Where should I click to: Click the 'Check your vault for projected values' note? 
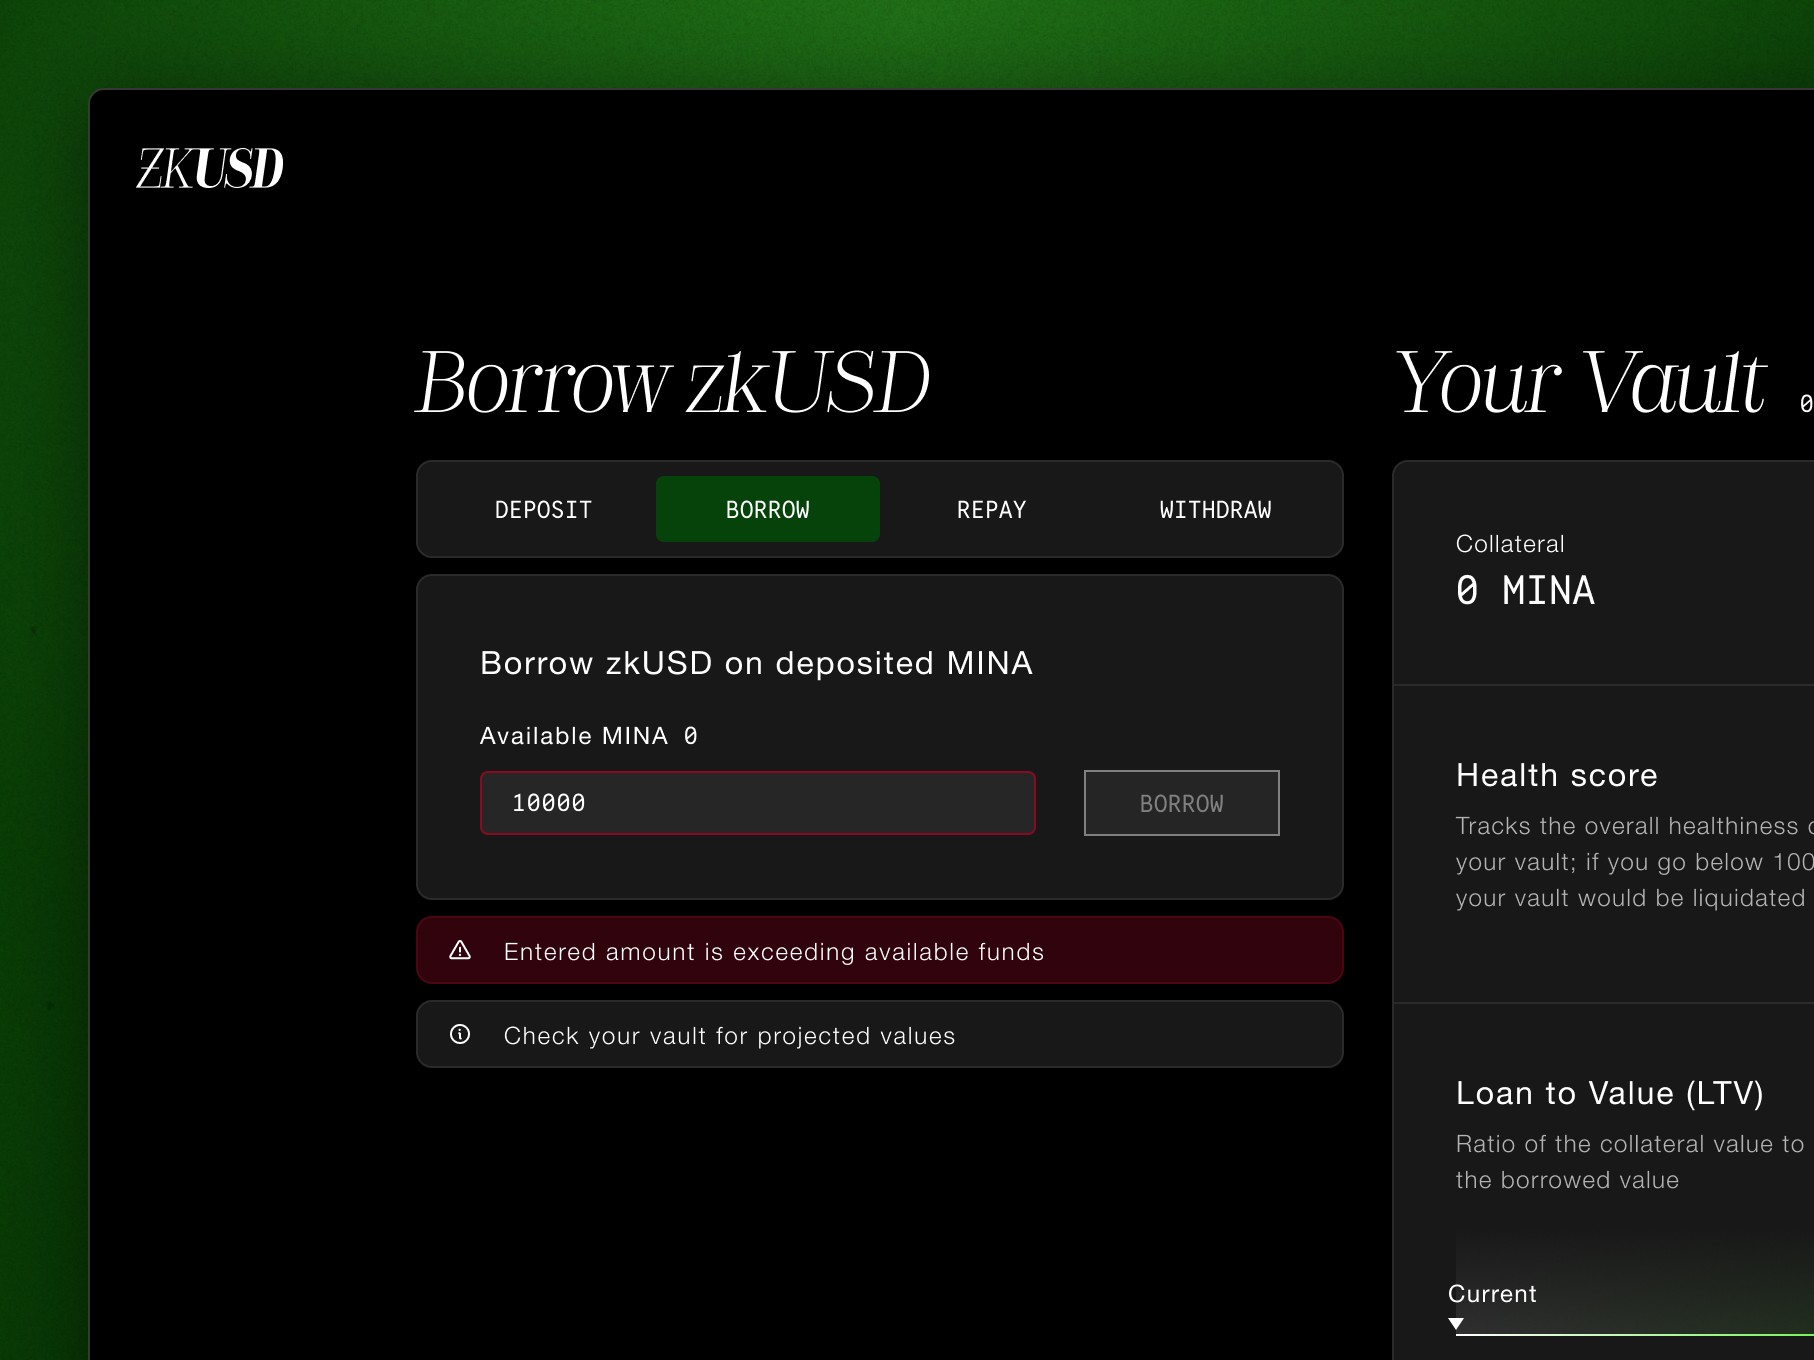tap(730, 1035)
